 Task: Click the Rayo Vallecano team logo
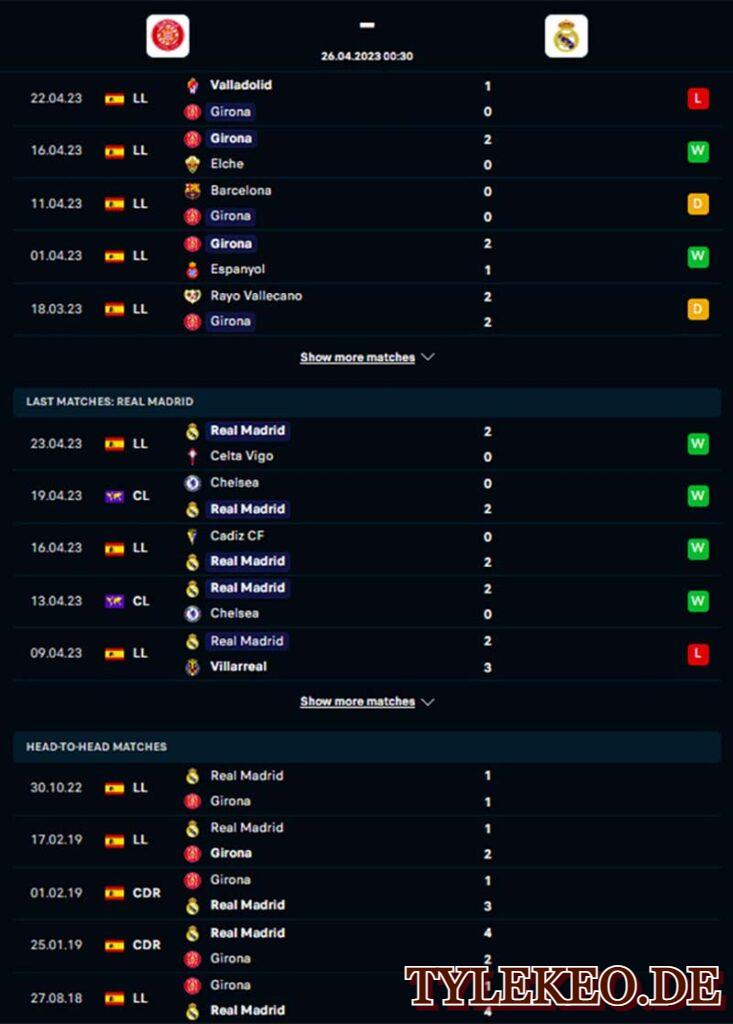click(192, 296)
